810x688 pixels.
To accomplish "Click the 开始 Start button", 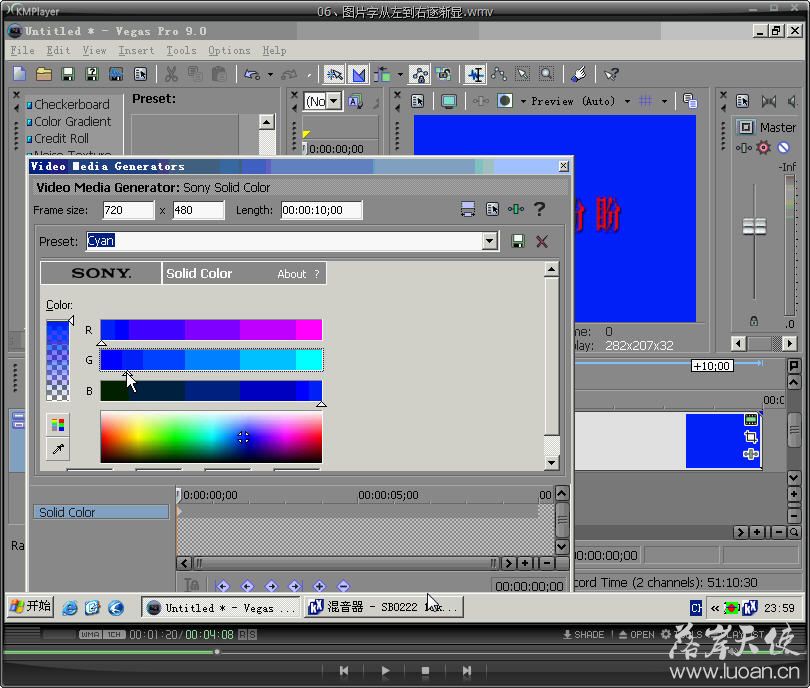I will pyautogui.click(x=31, y=606).
